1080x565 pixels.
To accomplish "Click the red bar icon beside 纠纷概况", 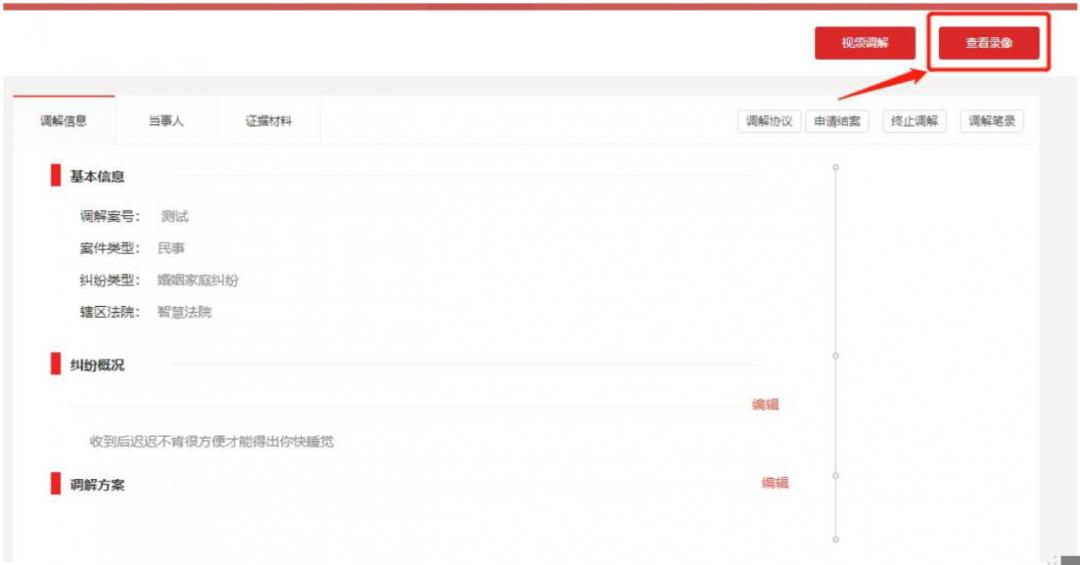I will (x=56, y=365).
